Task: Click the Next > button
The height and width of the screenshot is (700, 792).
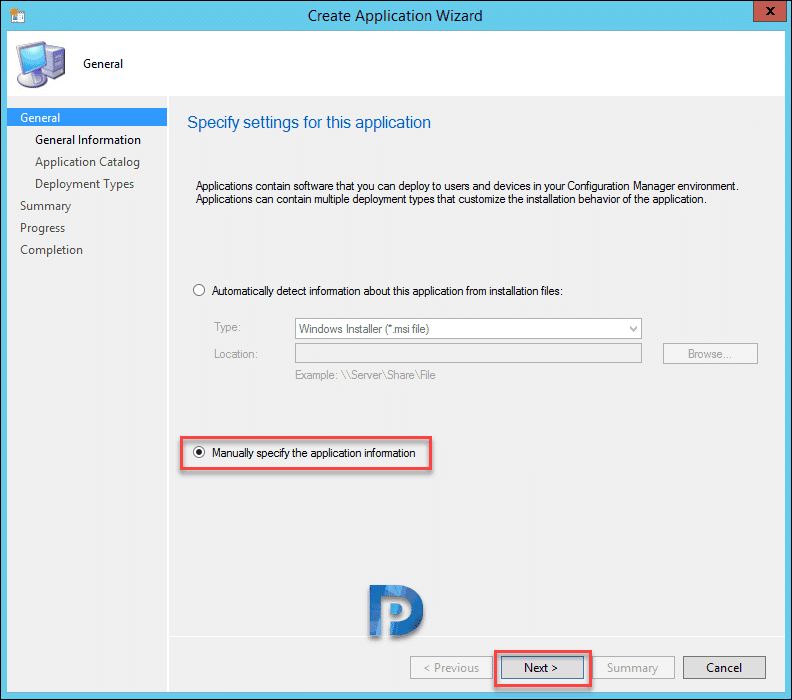Action: pos(542,668)
